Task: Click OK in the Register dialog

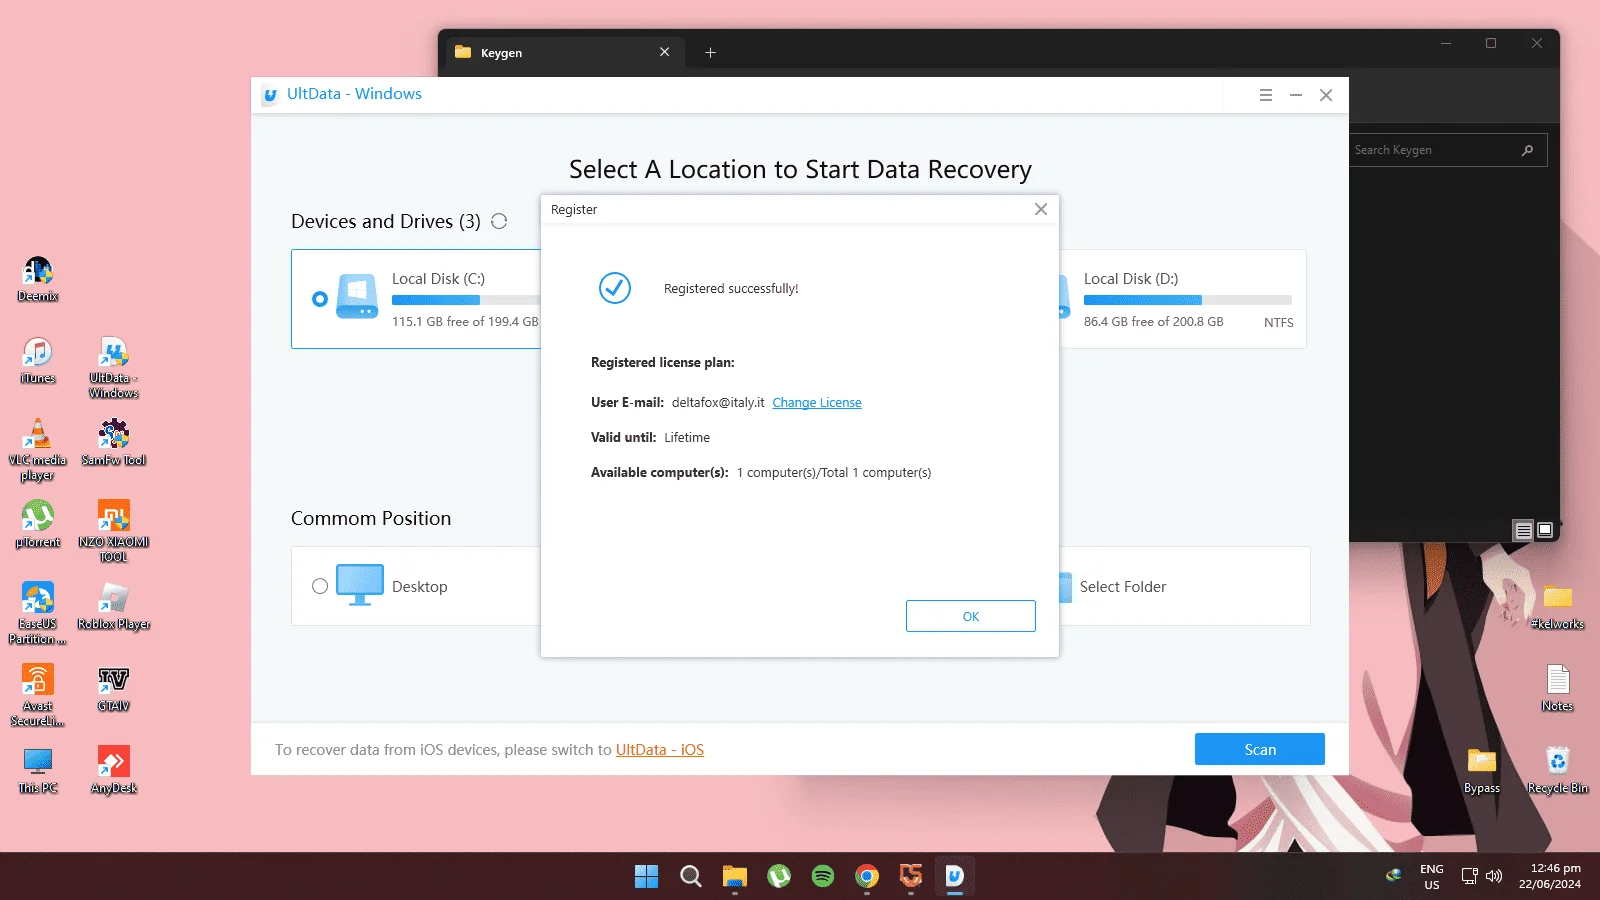Action: [970, 616]
